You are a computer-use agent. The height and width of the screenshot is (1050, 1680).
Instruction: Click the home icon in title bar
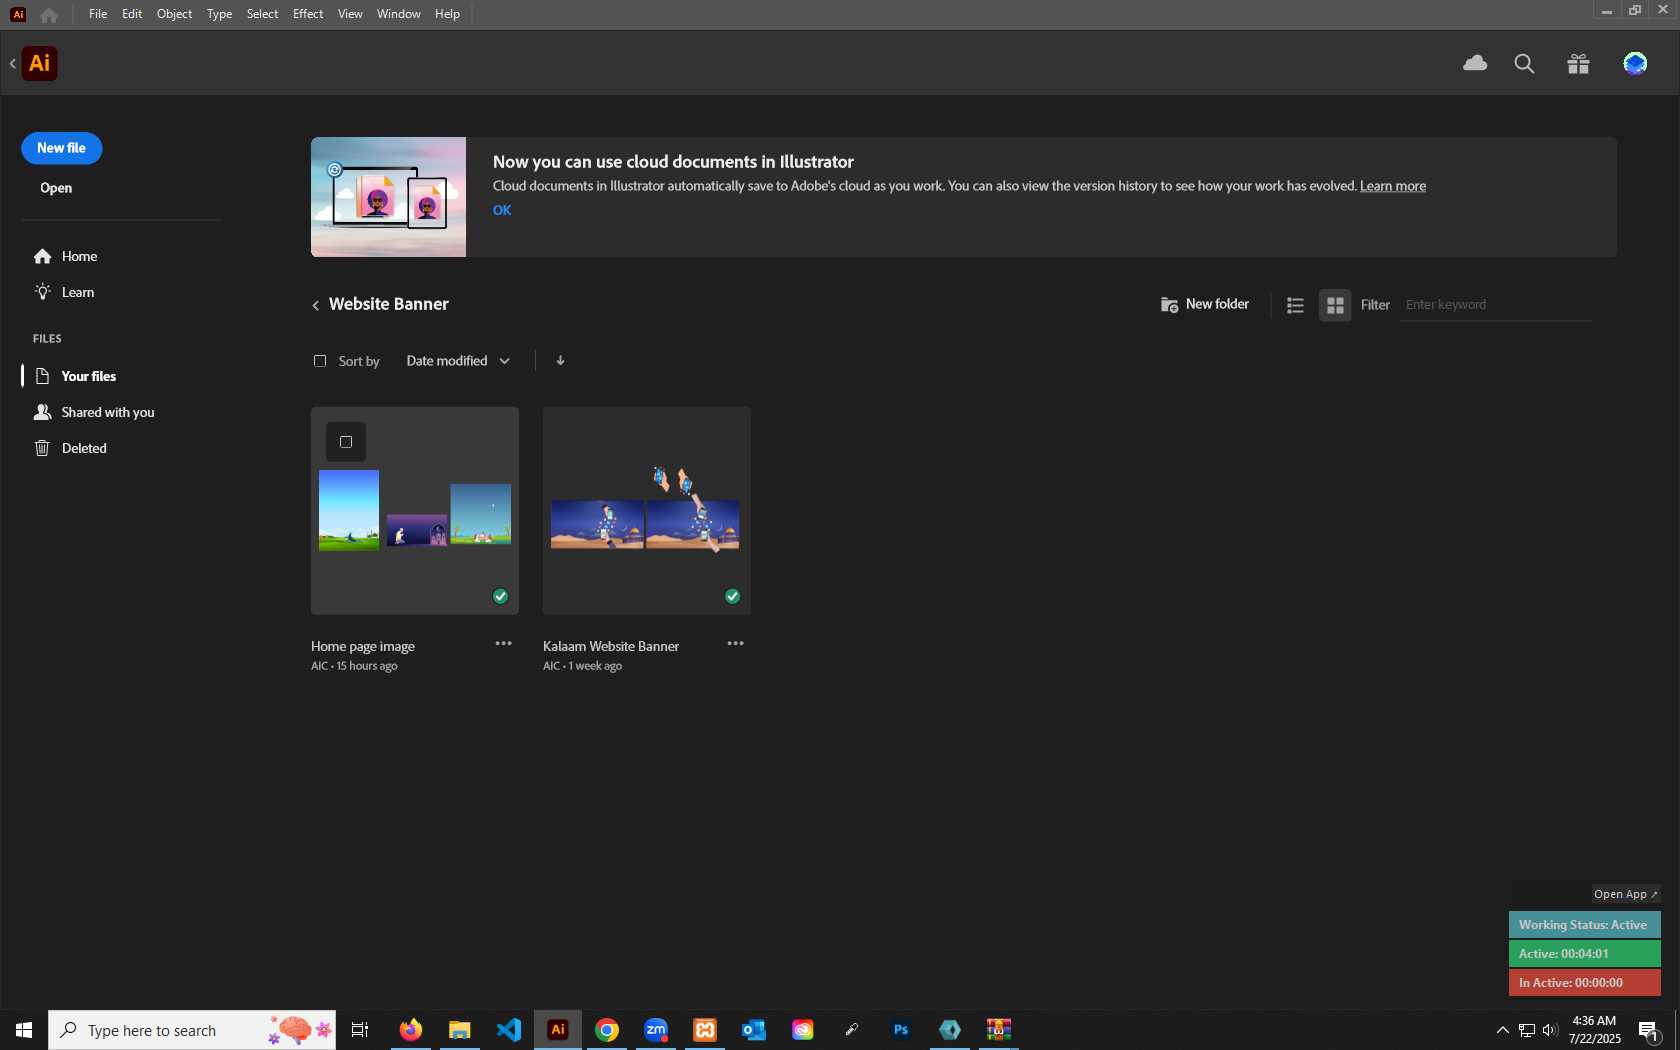[x=49, y=15]
